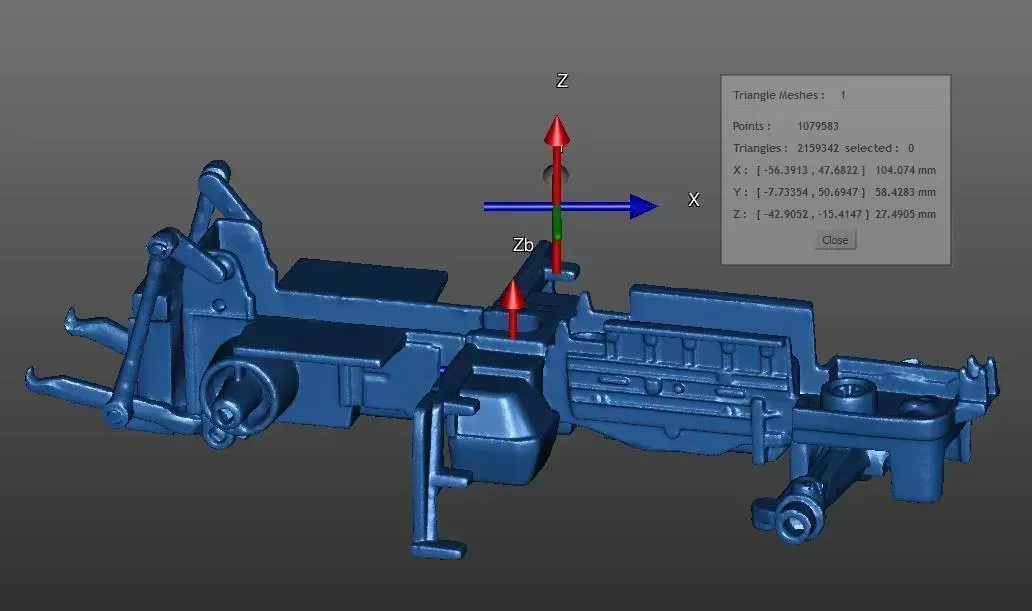
Task: Click the small red Zb arrow
Action: (x=512, y=308)
